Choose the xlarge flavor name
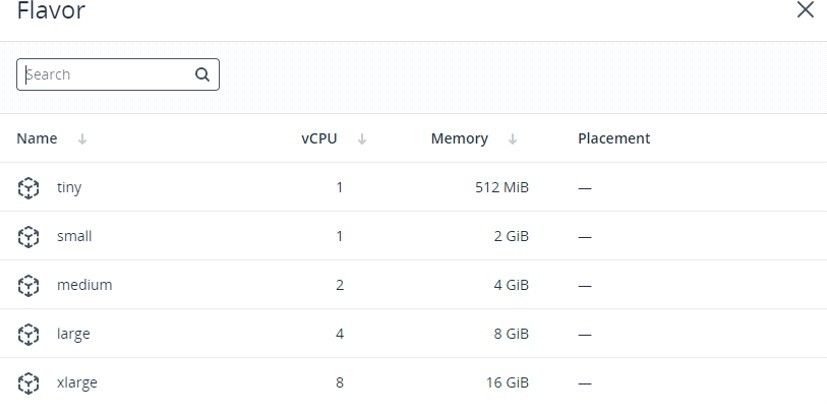This screenshot has height=404, width=827. pyautogui.click(x=77, y=382)
